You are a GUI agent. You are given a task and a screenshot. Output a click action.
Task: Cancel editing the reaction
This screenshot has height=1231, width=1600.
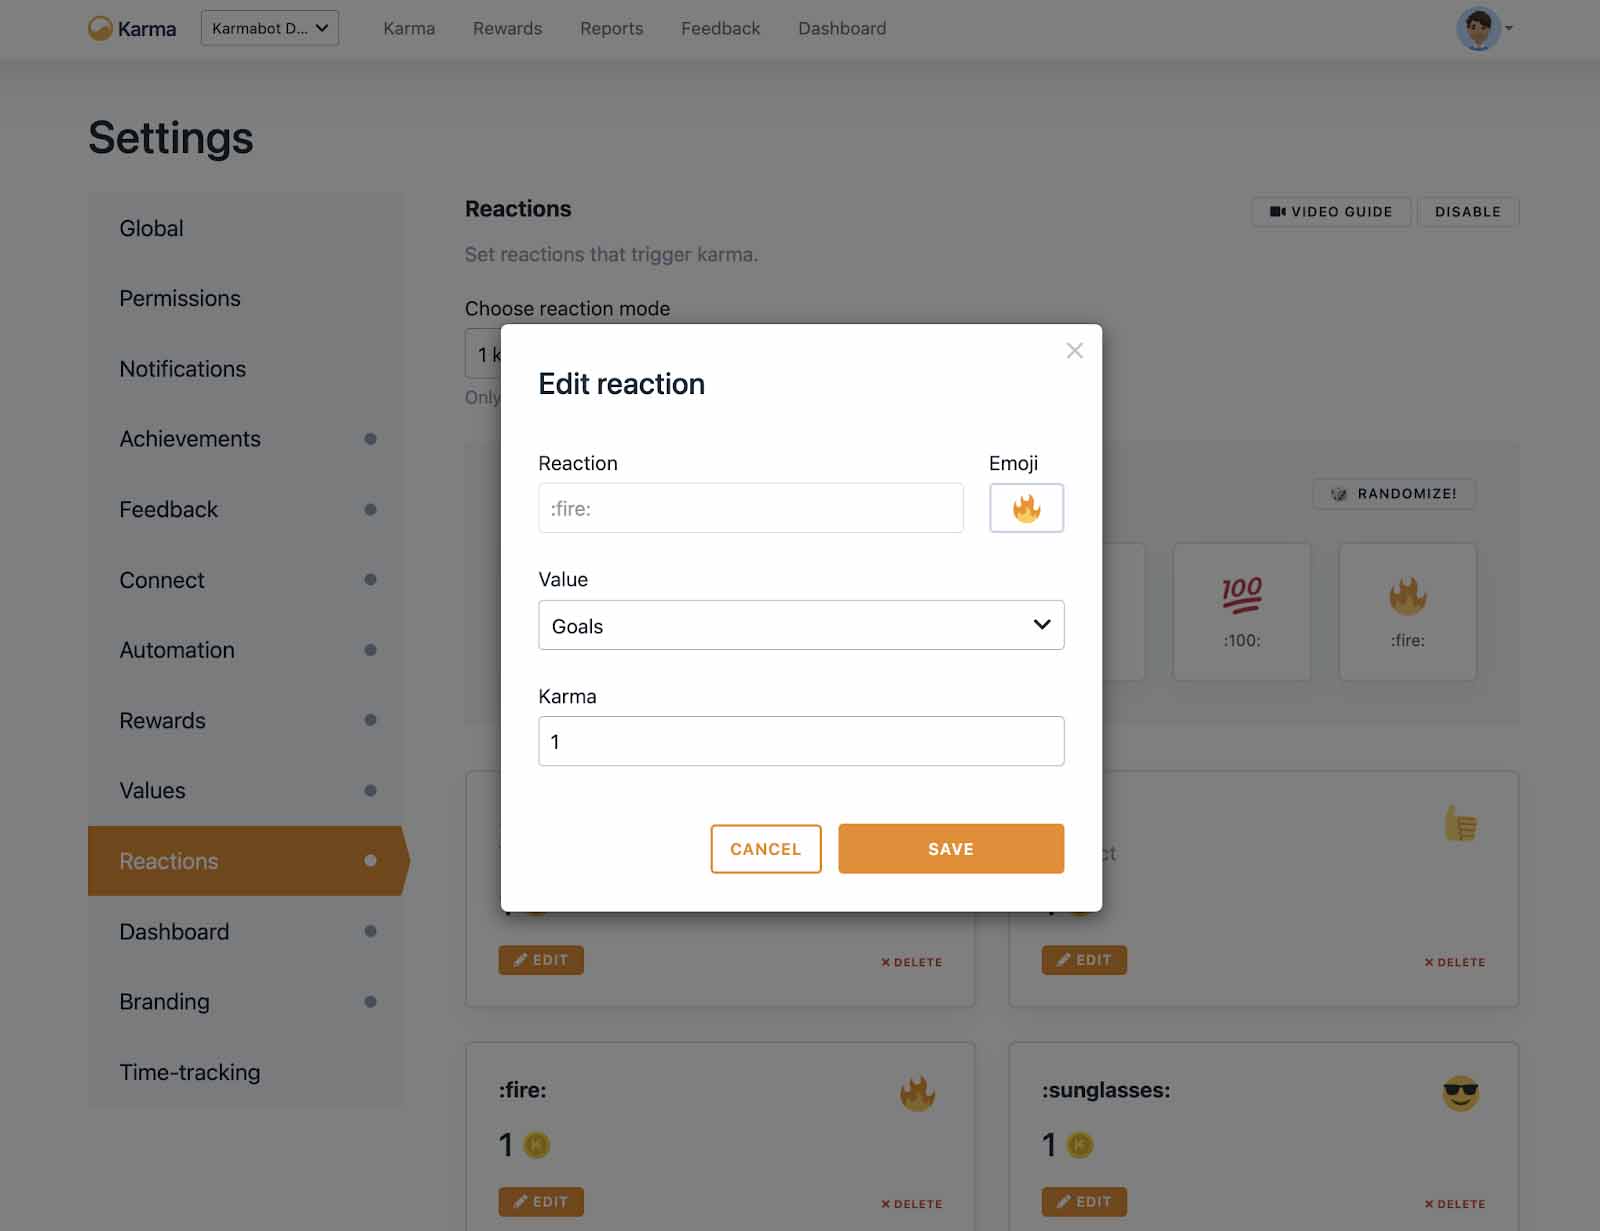click(765, 849)
